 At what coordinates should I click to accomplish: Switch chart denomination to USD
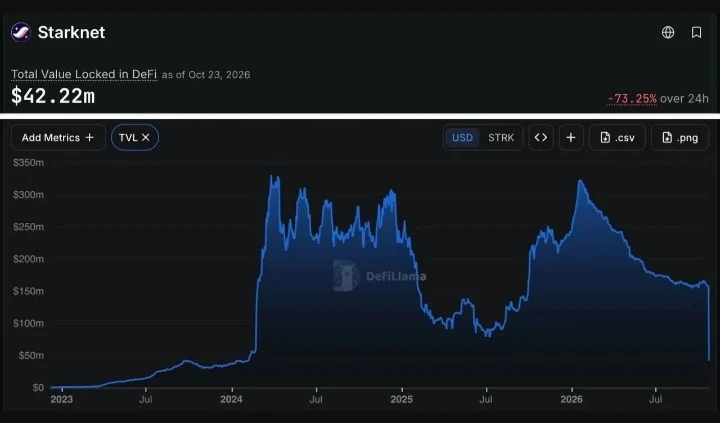[462, 137]
